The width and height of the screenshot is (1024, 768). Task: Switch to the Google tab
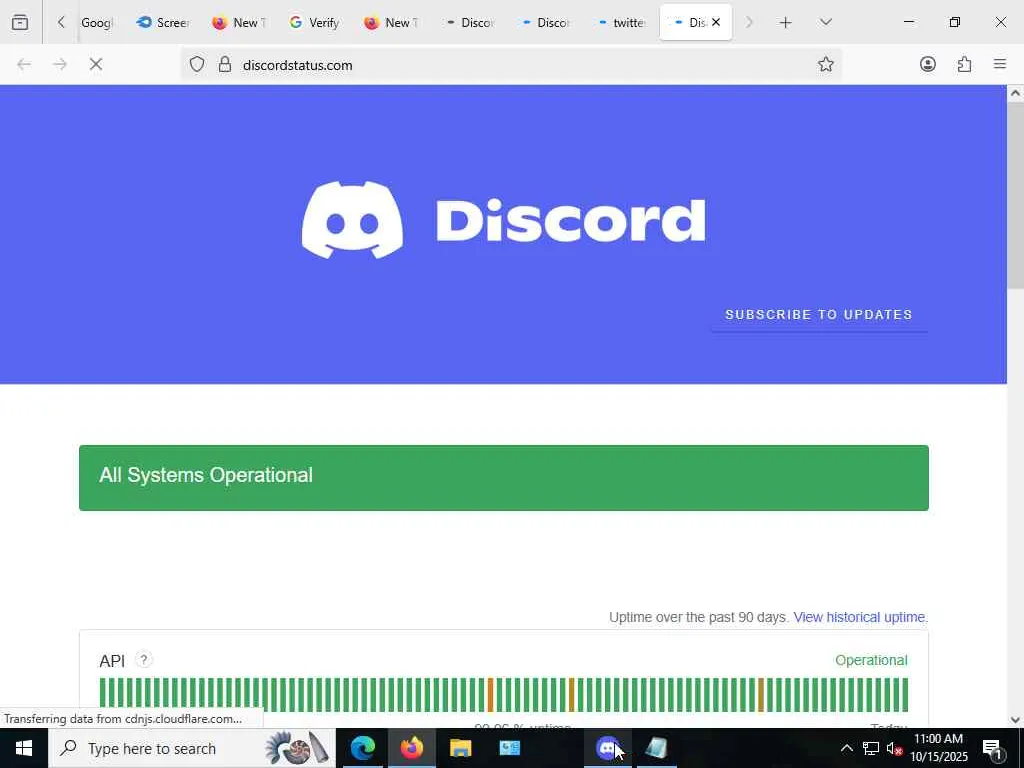(x=96, y=22)
